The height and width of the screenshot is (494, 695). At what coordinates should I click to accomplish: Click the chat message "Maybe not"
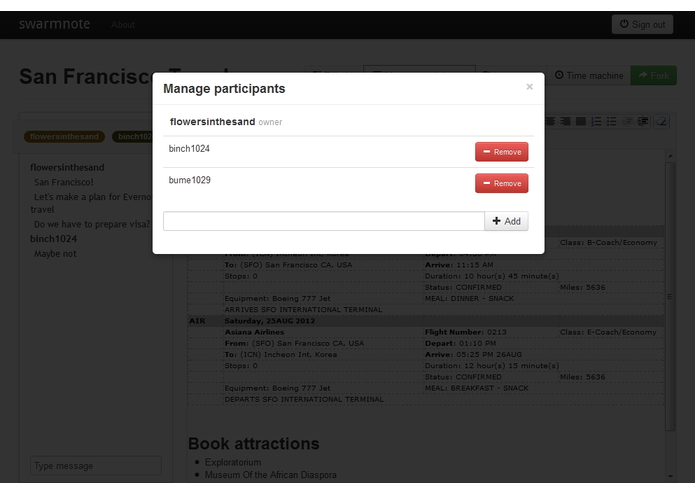pyautogui.click(x=55, y=254)
